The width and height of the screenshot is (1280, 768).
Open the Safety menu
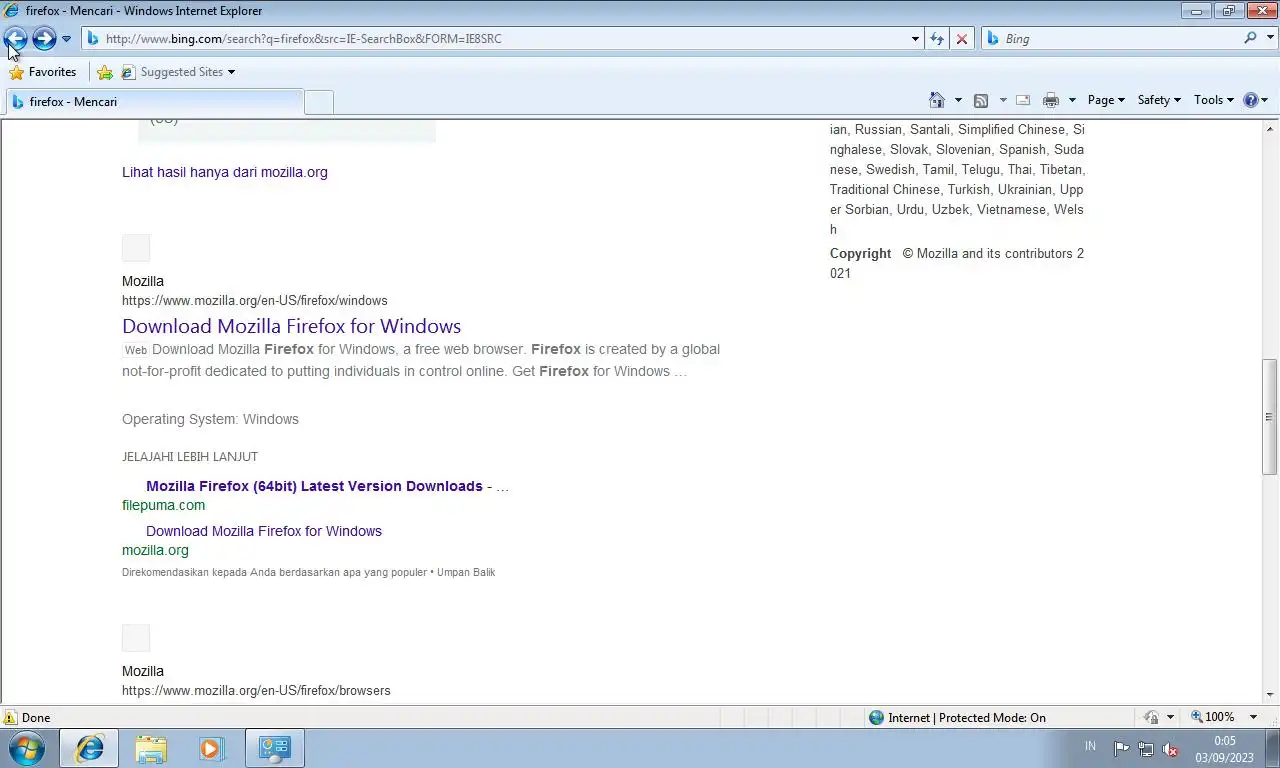tap(1159, 100)
